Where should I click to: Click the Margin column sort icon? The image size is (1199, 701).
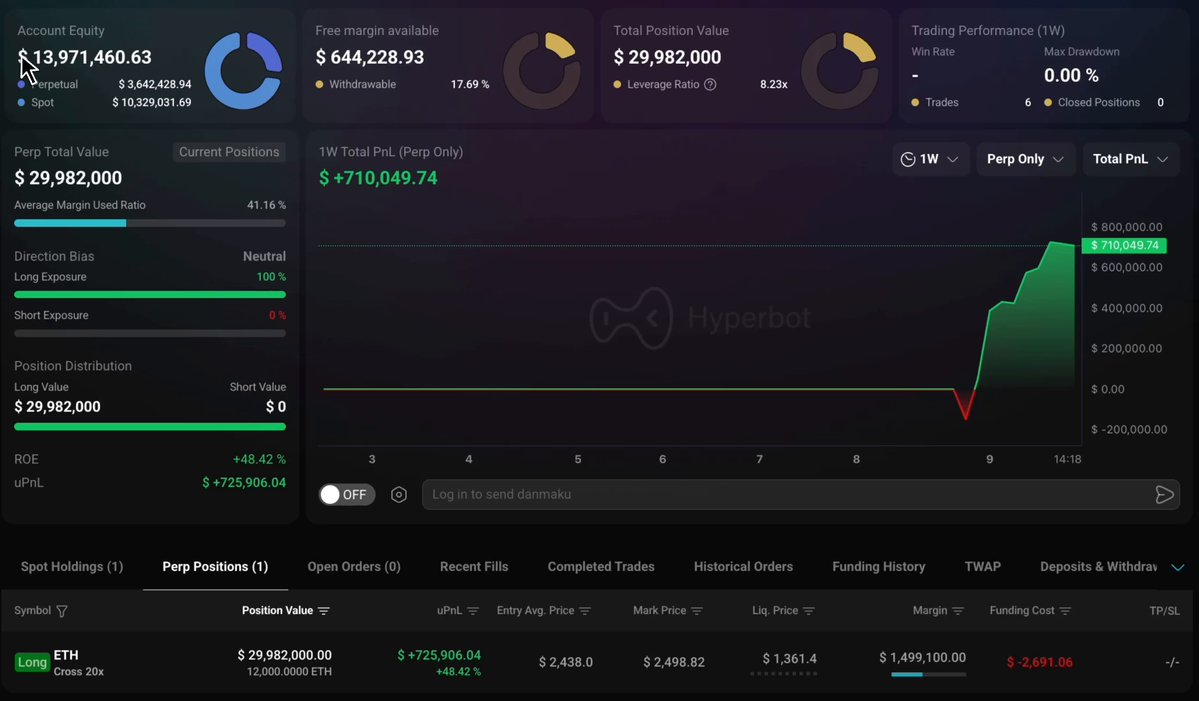click(957, 611)
